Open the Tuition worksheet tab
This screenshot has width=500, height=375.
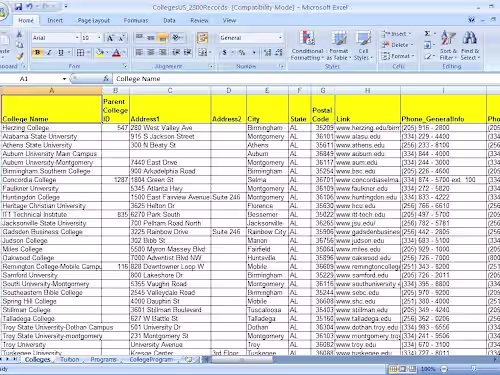point(70,360)
